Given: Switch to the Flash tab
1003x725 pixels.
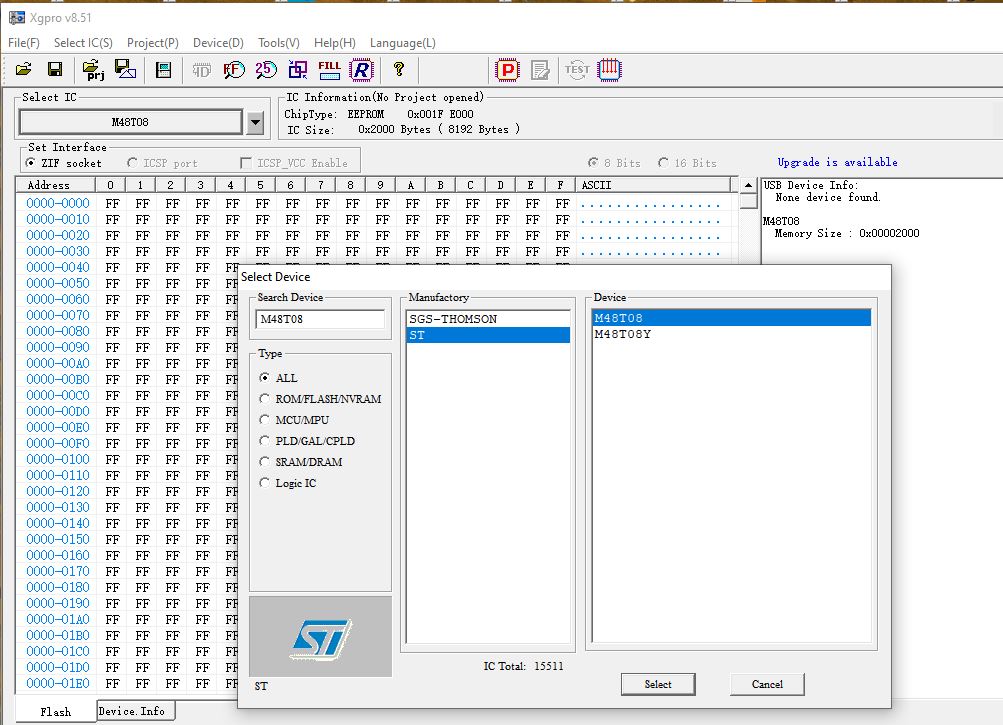Looking at the screenshot, I should [56, 712].
